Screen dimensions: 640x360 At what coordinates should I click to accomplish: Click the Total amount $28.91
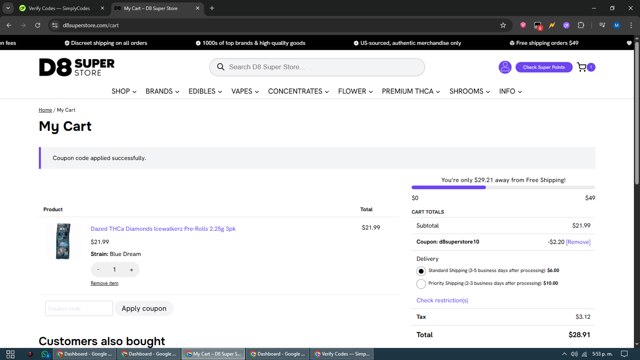[x=579, y=335]
